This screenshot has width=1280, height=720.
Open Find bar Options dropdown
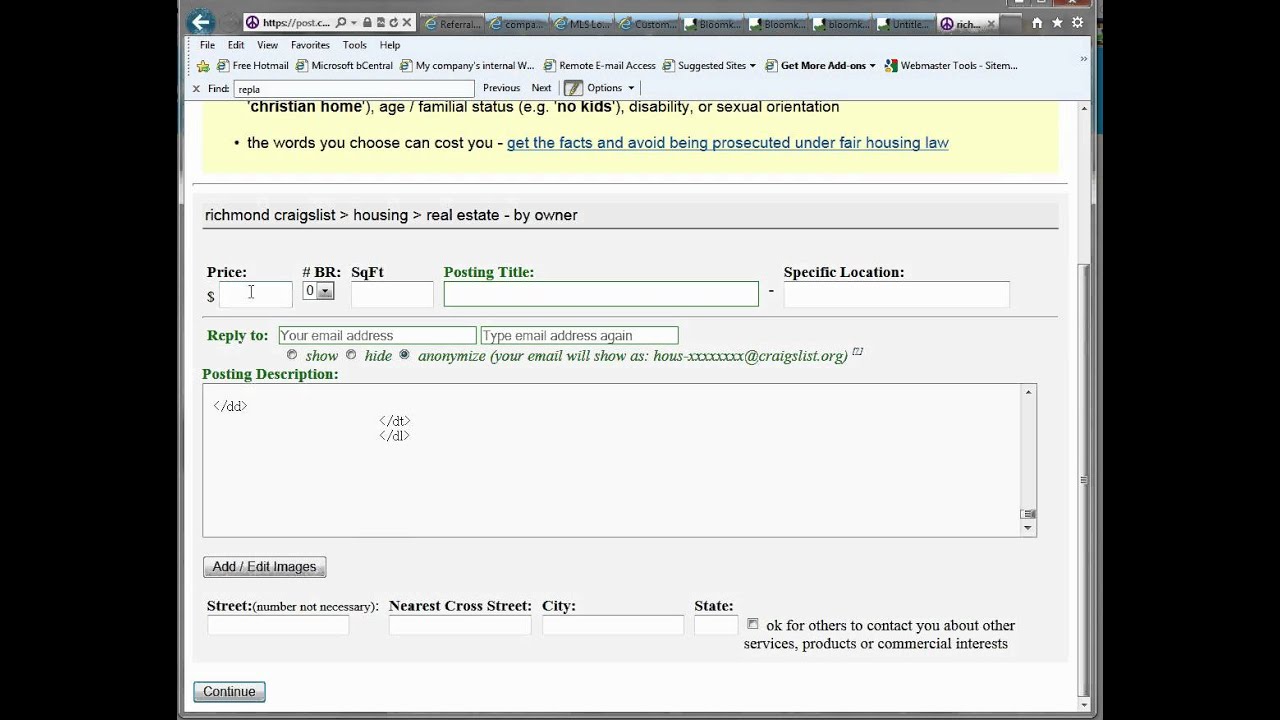610,88
